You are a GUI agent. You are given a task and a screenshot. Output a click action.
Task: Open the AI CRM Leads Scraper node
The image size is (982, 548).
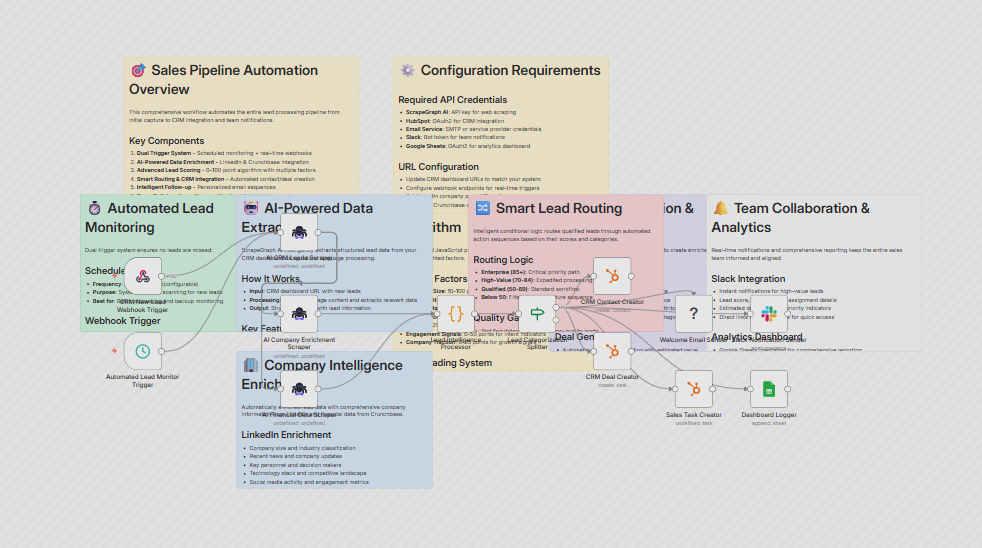[x=299, y=232]
